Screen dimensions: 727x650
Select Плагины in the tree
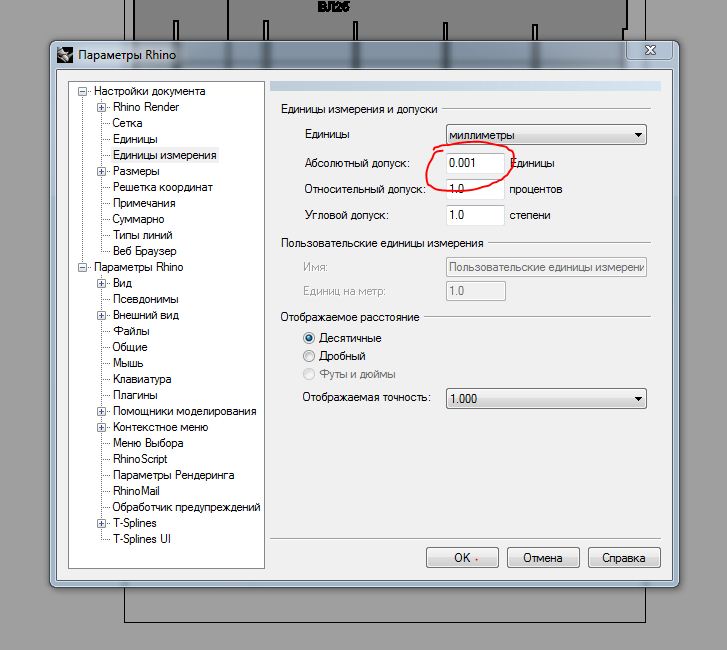[135, 395]
